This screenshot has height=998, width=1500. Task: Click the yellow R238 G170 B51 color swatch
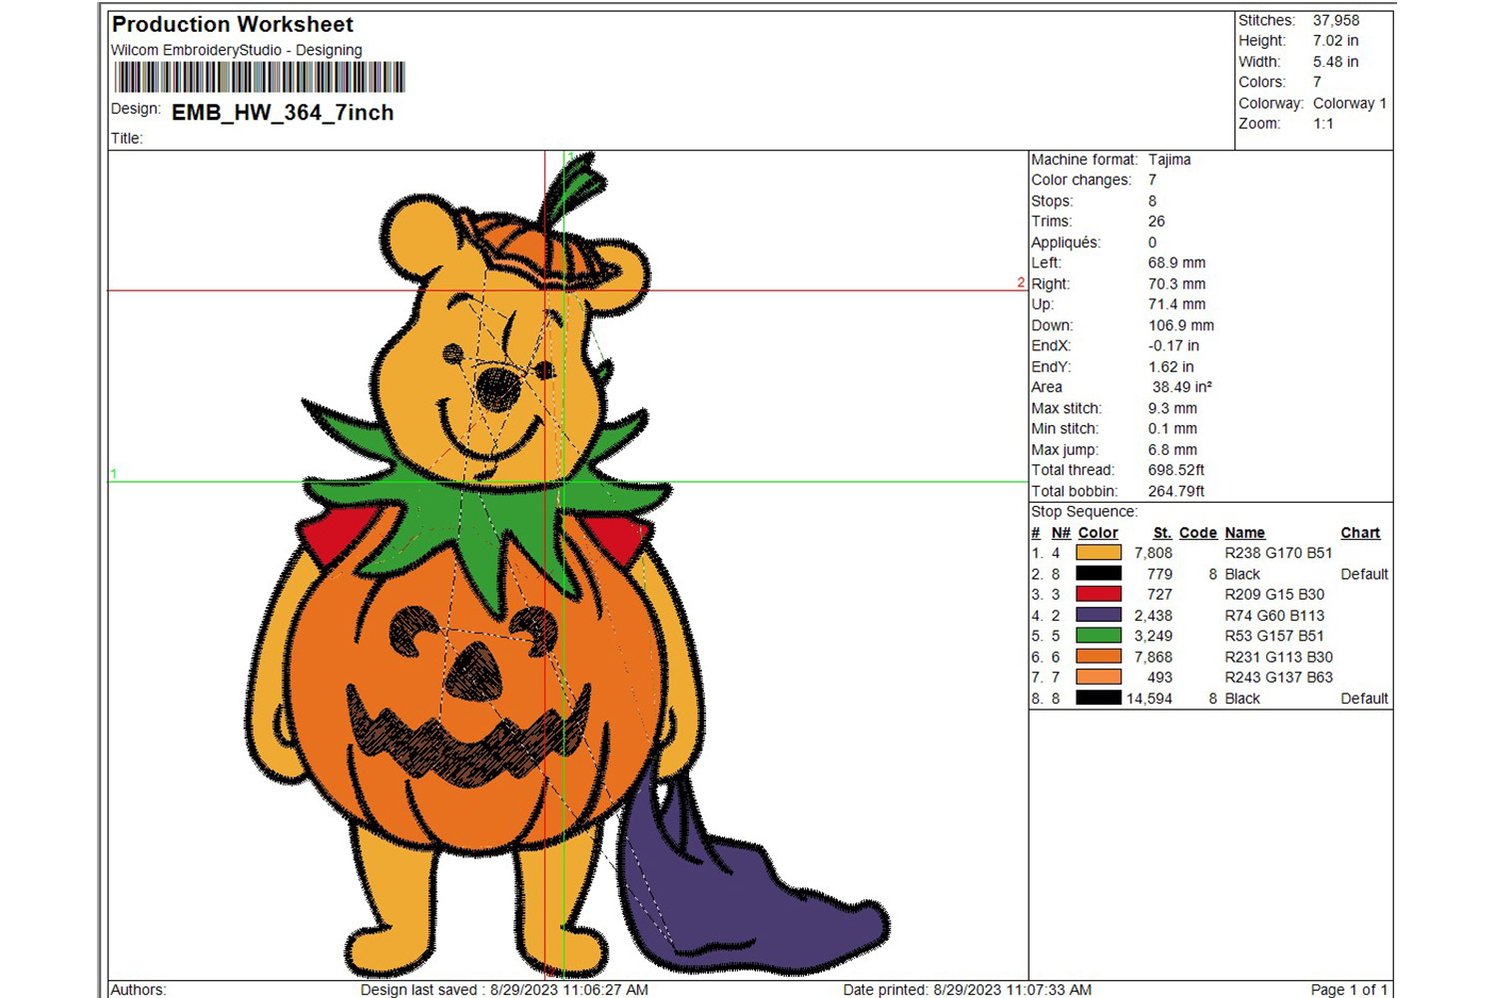pyautogui.click(x=1098, y=553)
